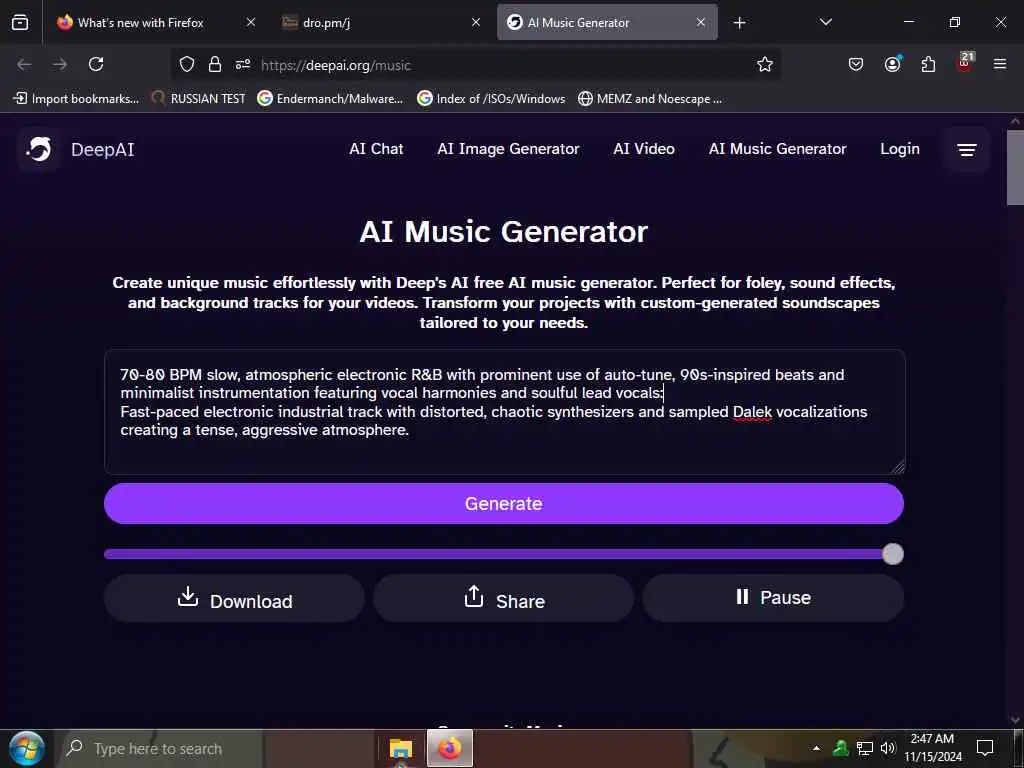Open AI Music Generator nav link
The height and width of the screenshot is (768, 1024).
coord(777,149)
